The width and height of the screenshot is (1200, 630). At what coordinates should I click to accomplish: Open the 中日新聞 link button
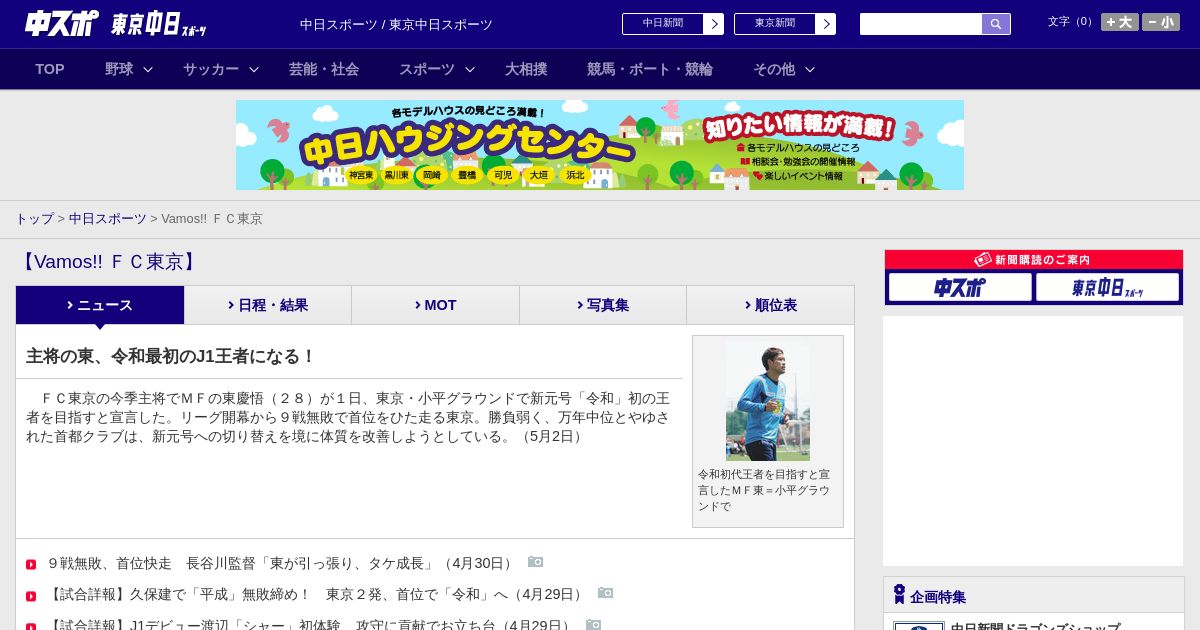pyautogui.click(x=673, y=24)
